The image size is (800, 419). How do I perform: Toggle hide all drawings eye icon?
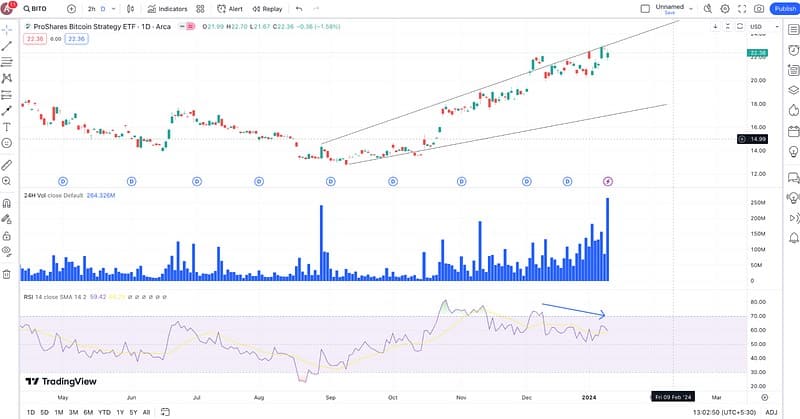coord(7,250)
